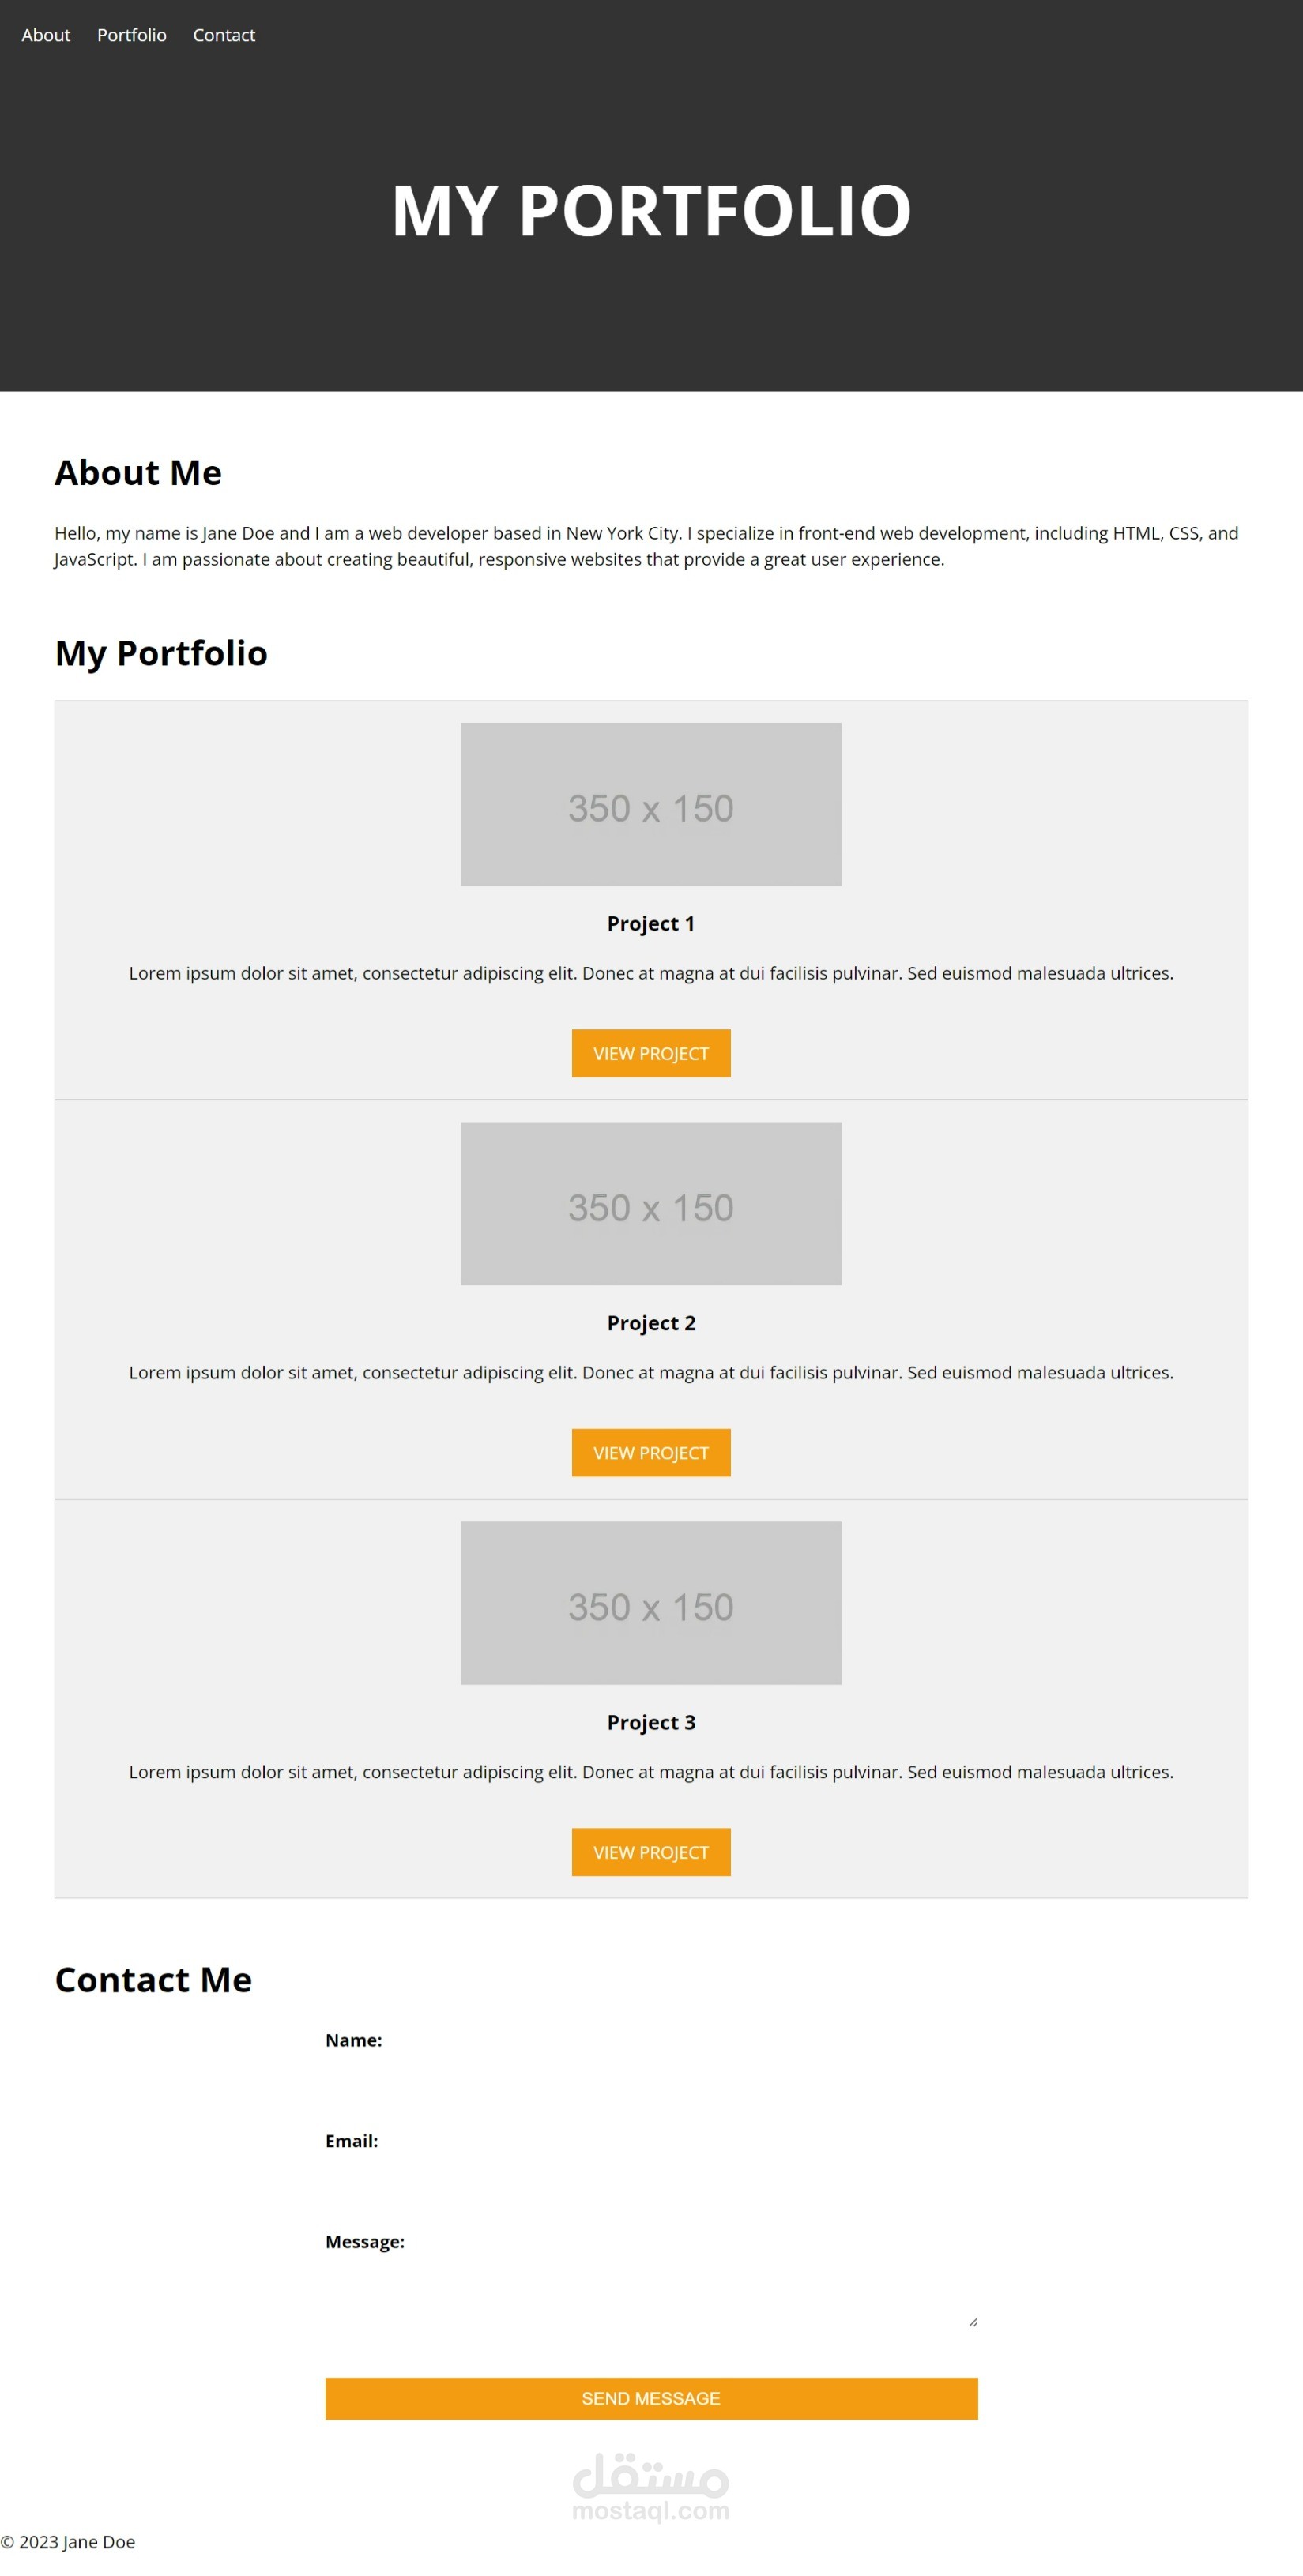The width and height of the screenshot is (1303, 2576).
Task: Click the Contact Me section heading
Action: (x=153, y=1979)
